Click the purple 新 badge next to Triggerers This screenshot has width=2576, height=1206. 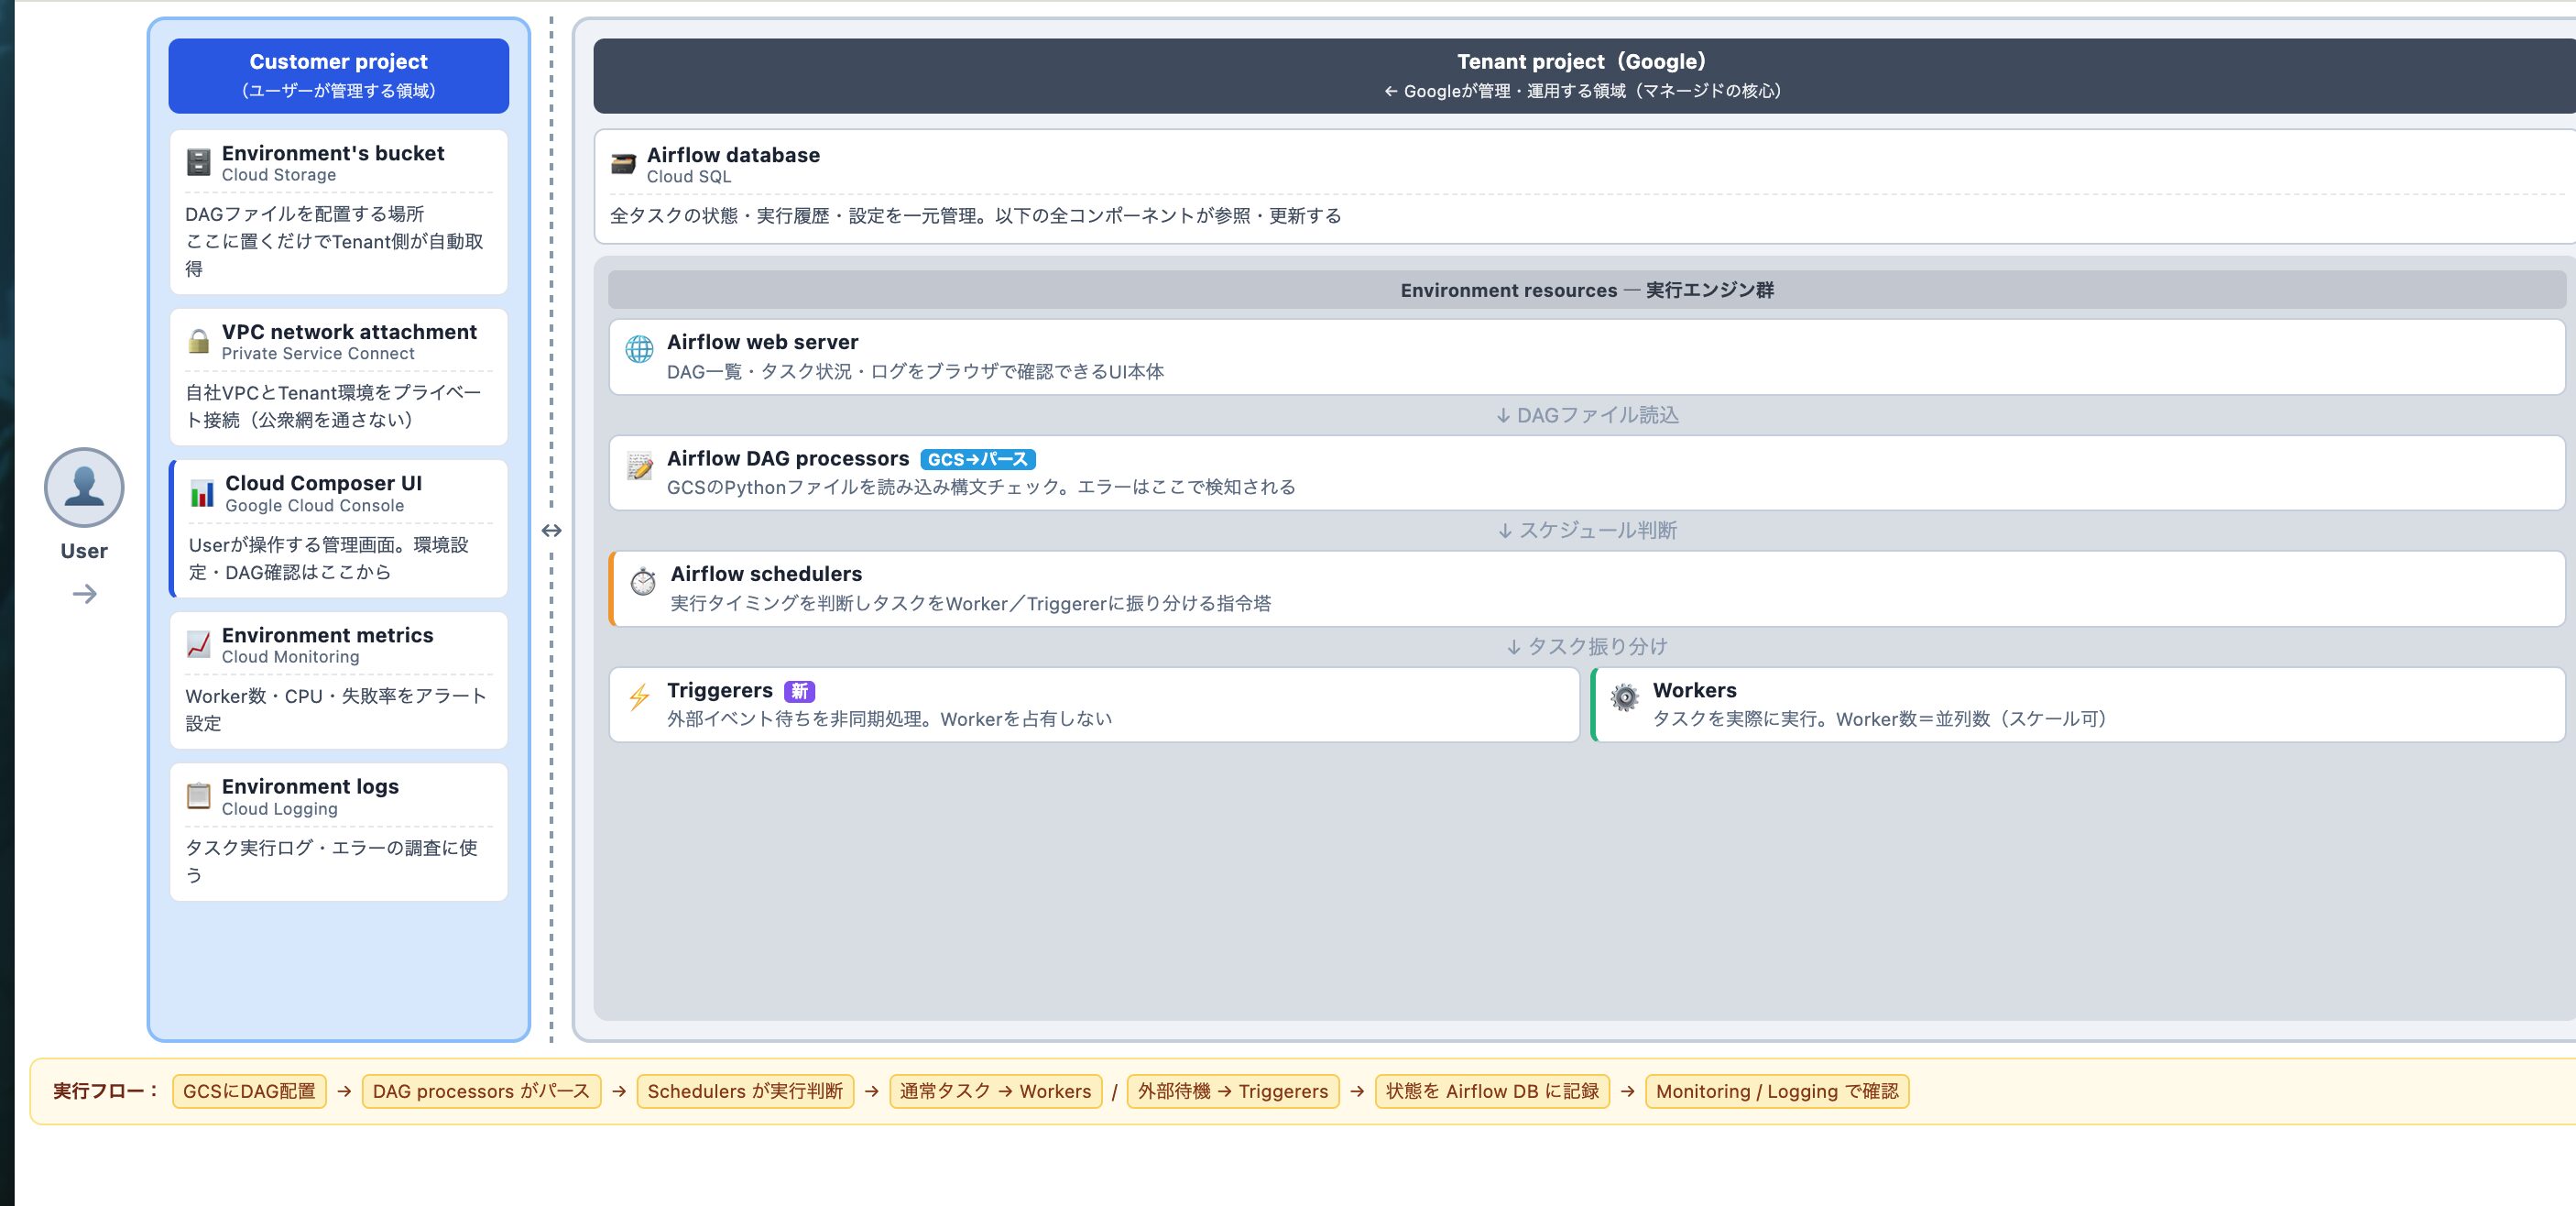tap(799, 691)
